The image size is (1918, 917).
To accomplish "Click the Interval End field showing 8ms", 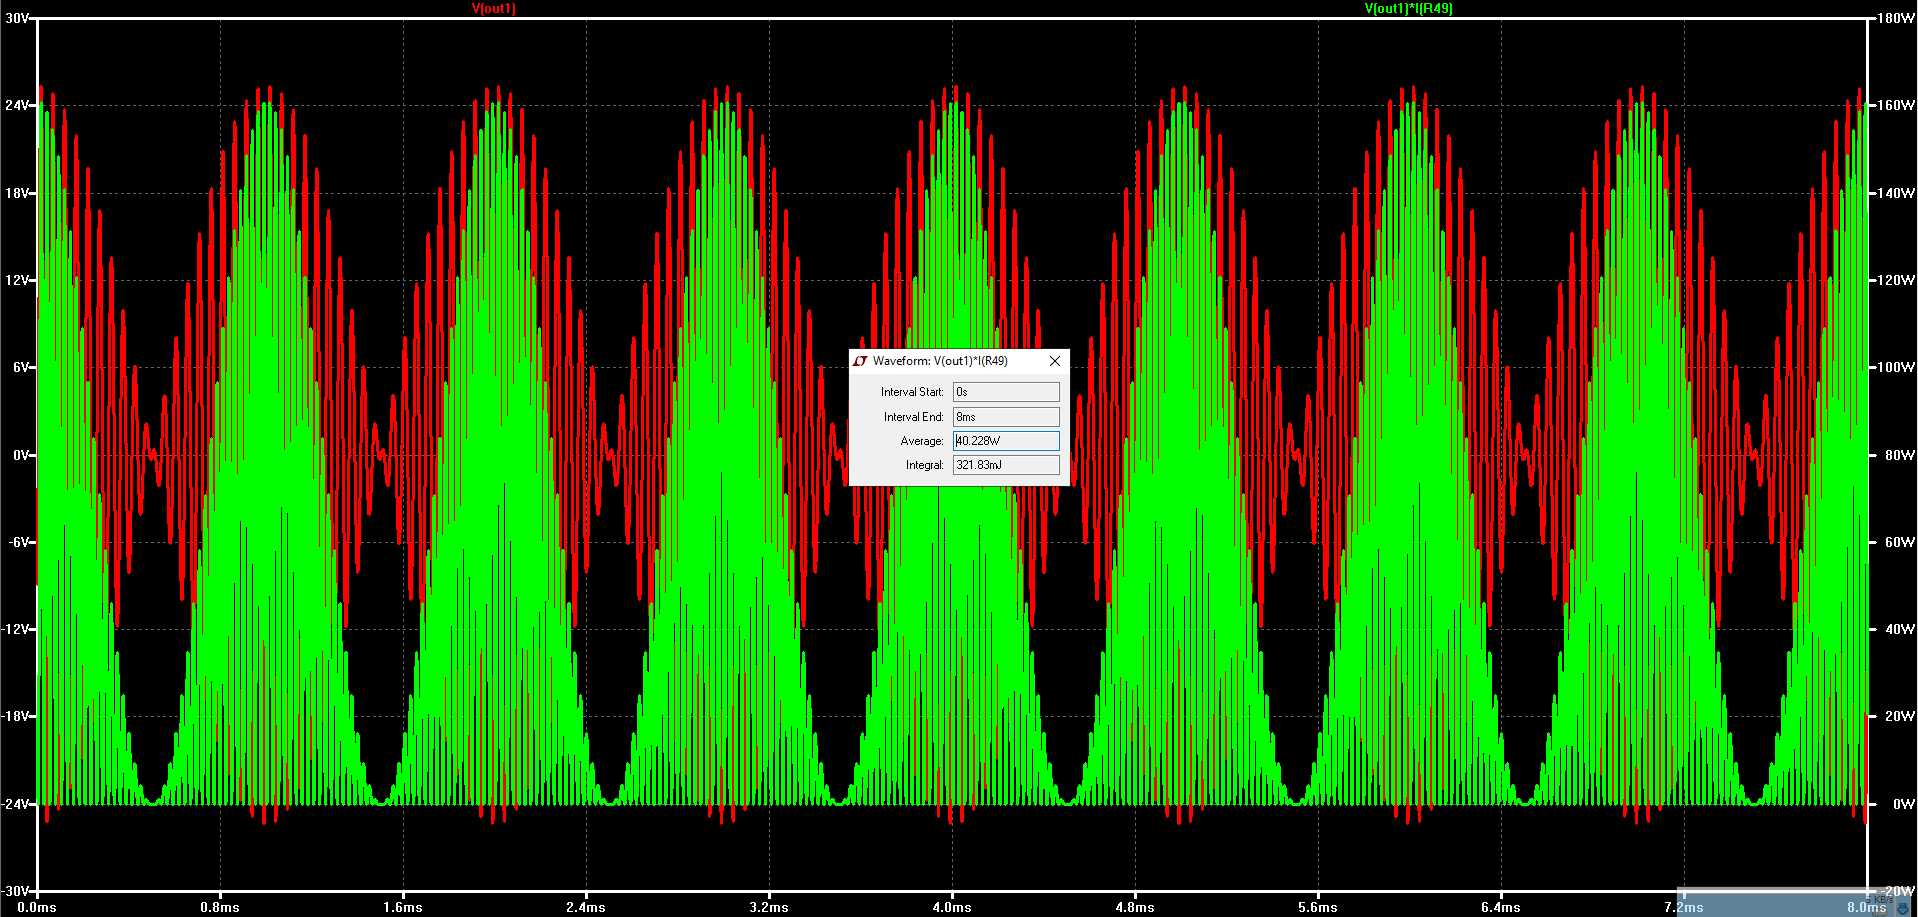I will (1006, 417).
